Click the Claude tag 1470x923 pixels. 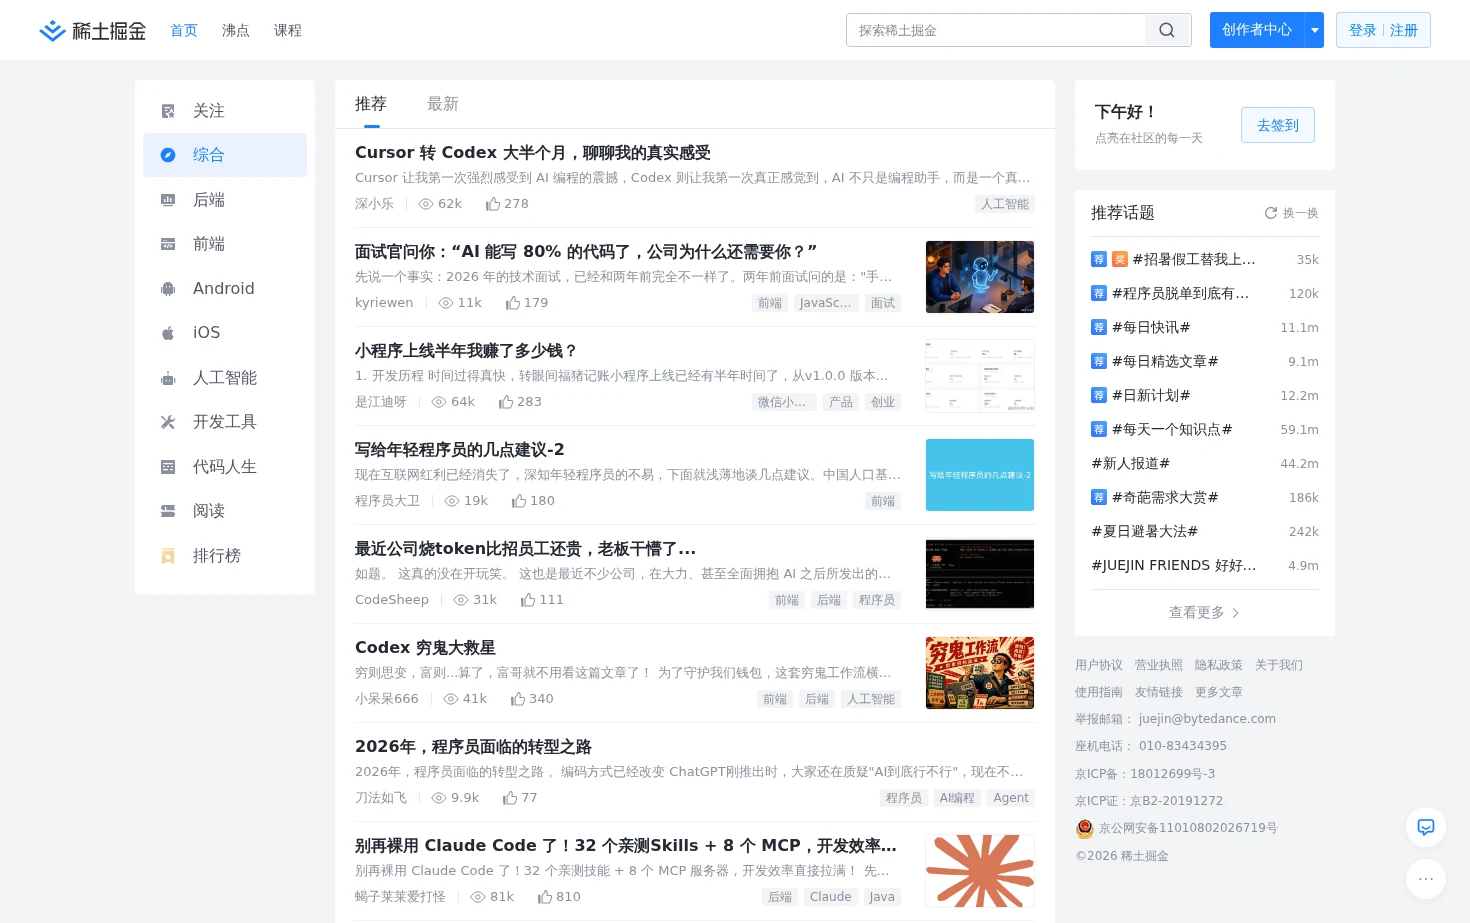831,897
